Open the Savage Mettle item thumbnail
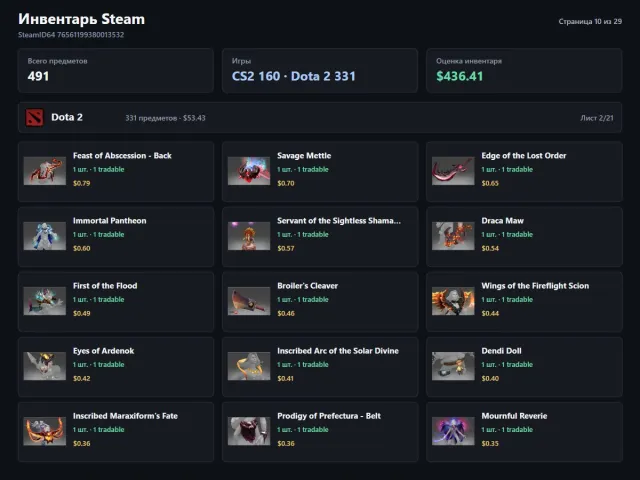The image size is (640, 480). tap(249, 171)
